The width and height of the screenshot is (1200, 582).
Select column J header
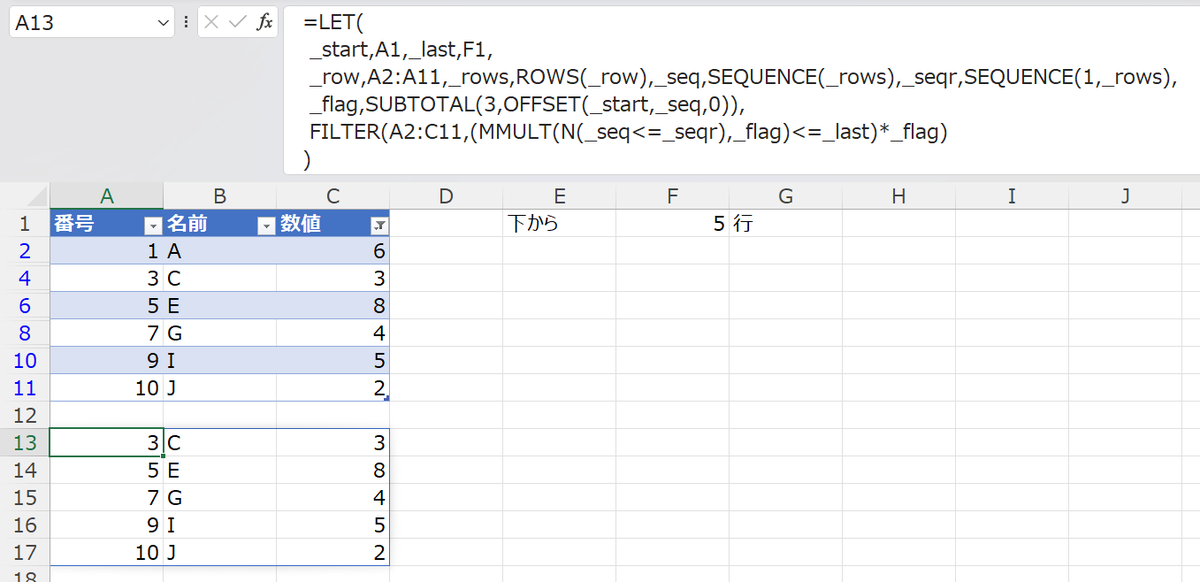click(x=1124, y=197)
